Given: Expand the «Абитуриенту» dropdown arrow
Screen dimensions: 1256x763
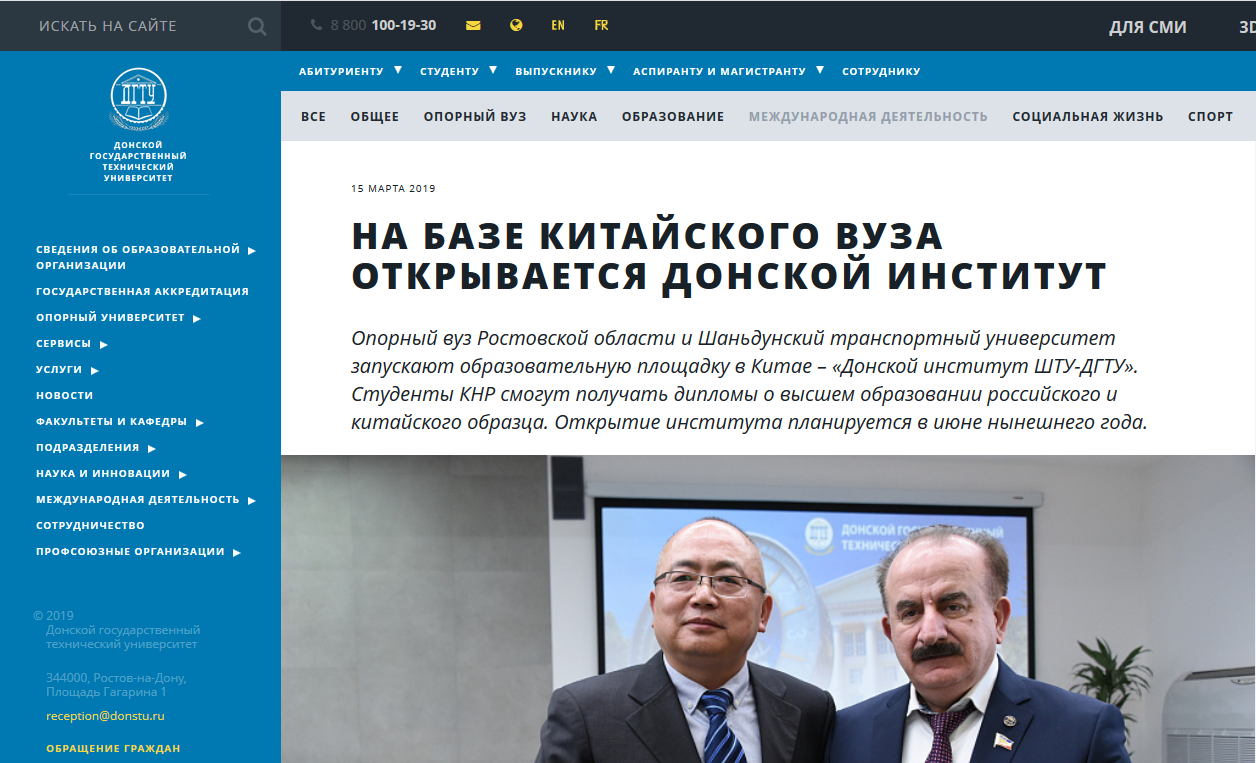Looking at the screenshot, I should click(x=398, y=70).
